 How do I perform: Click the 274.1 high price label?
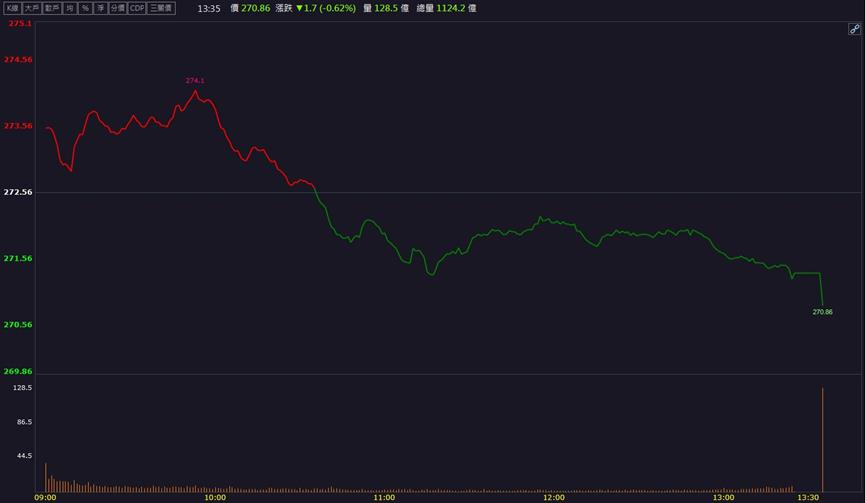(195, 81)
